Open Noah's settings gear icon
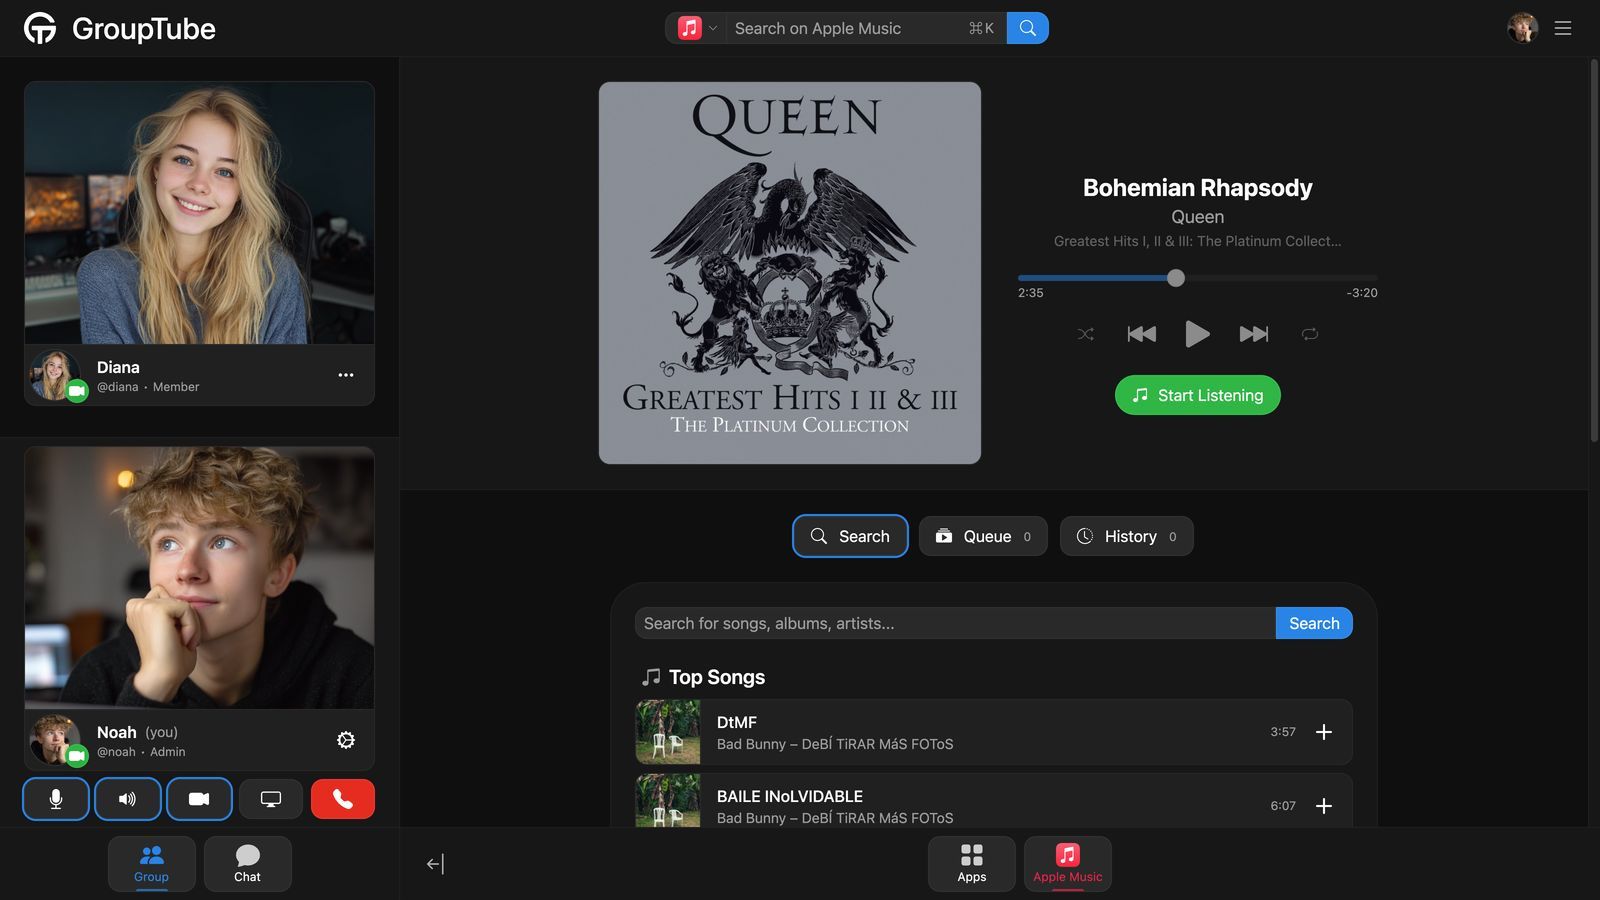This screenshot has height=900, width=1600. pos(346,740)
